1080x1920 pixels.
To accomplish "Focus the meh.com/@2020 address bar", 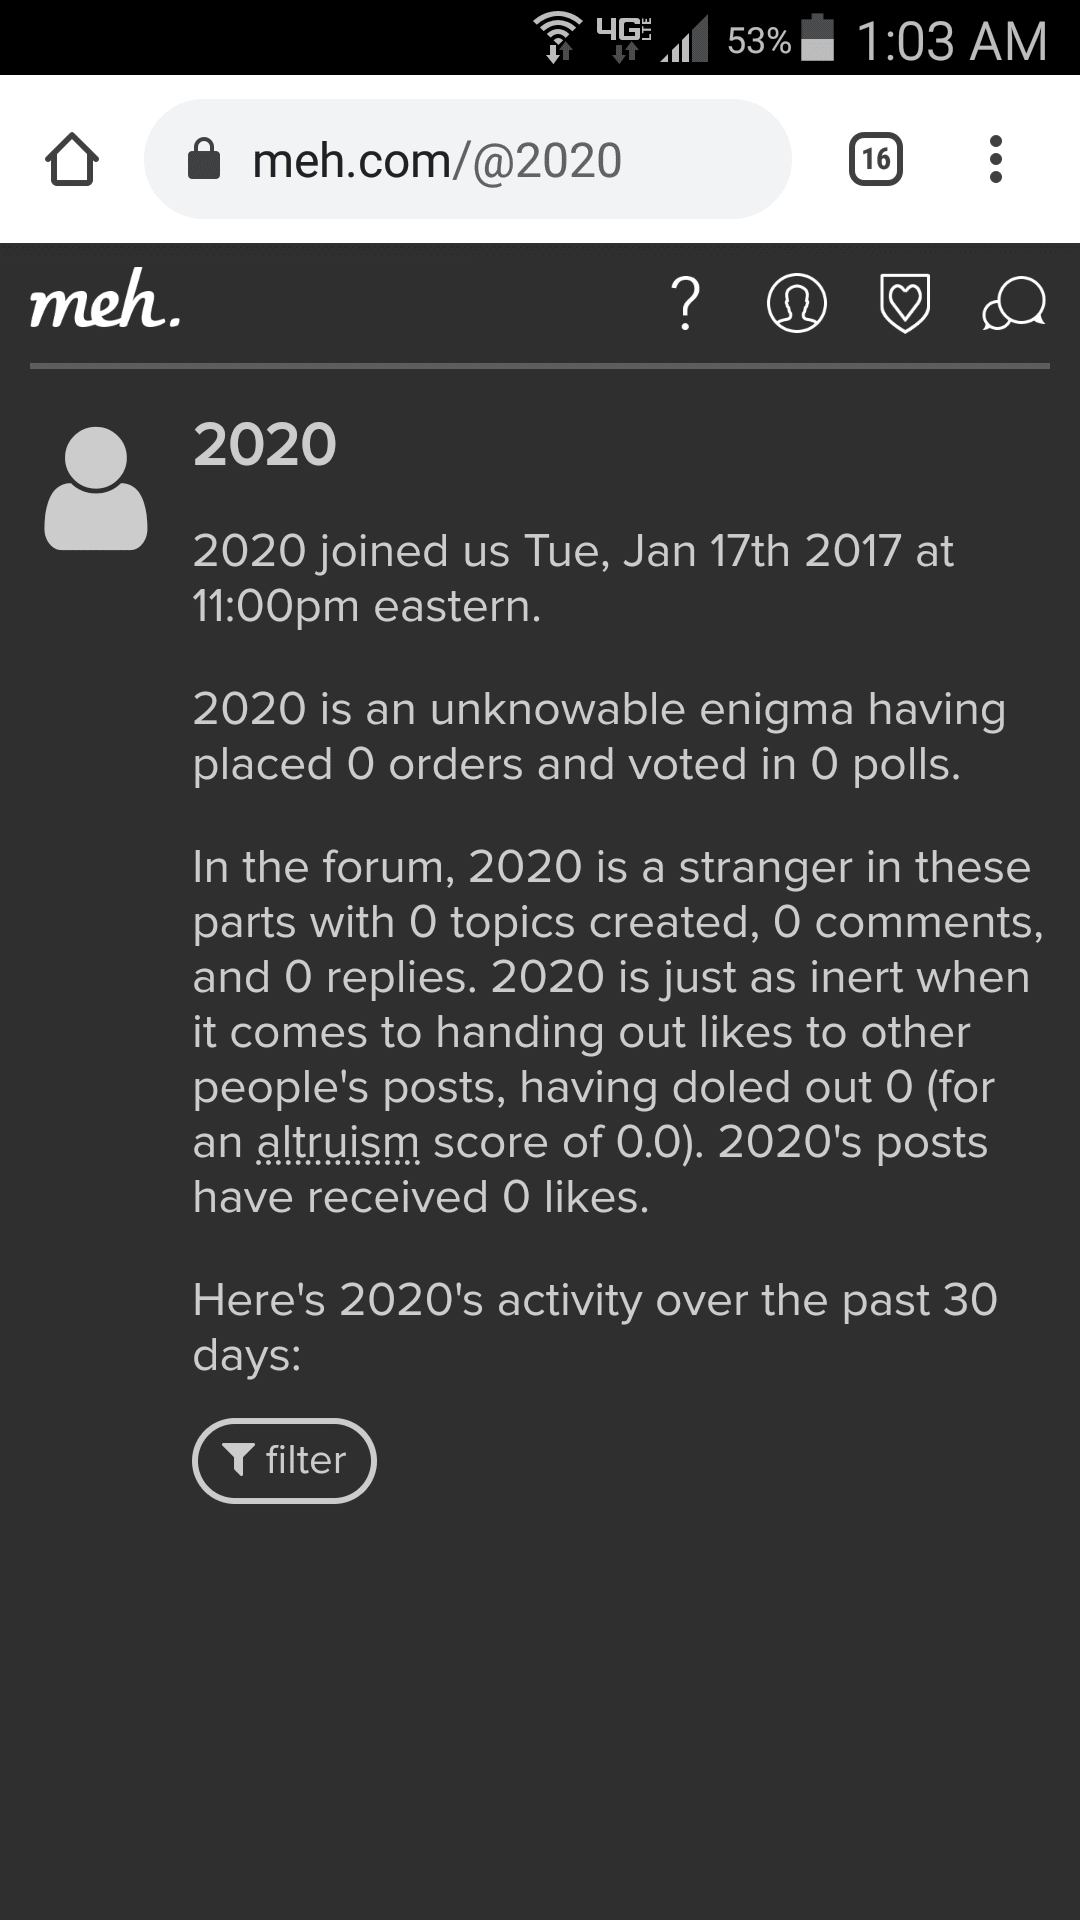I will point(470,160).
